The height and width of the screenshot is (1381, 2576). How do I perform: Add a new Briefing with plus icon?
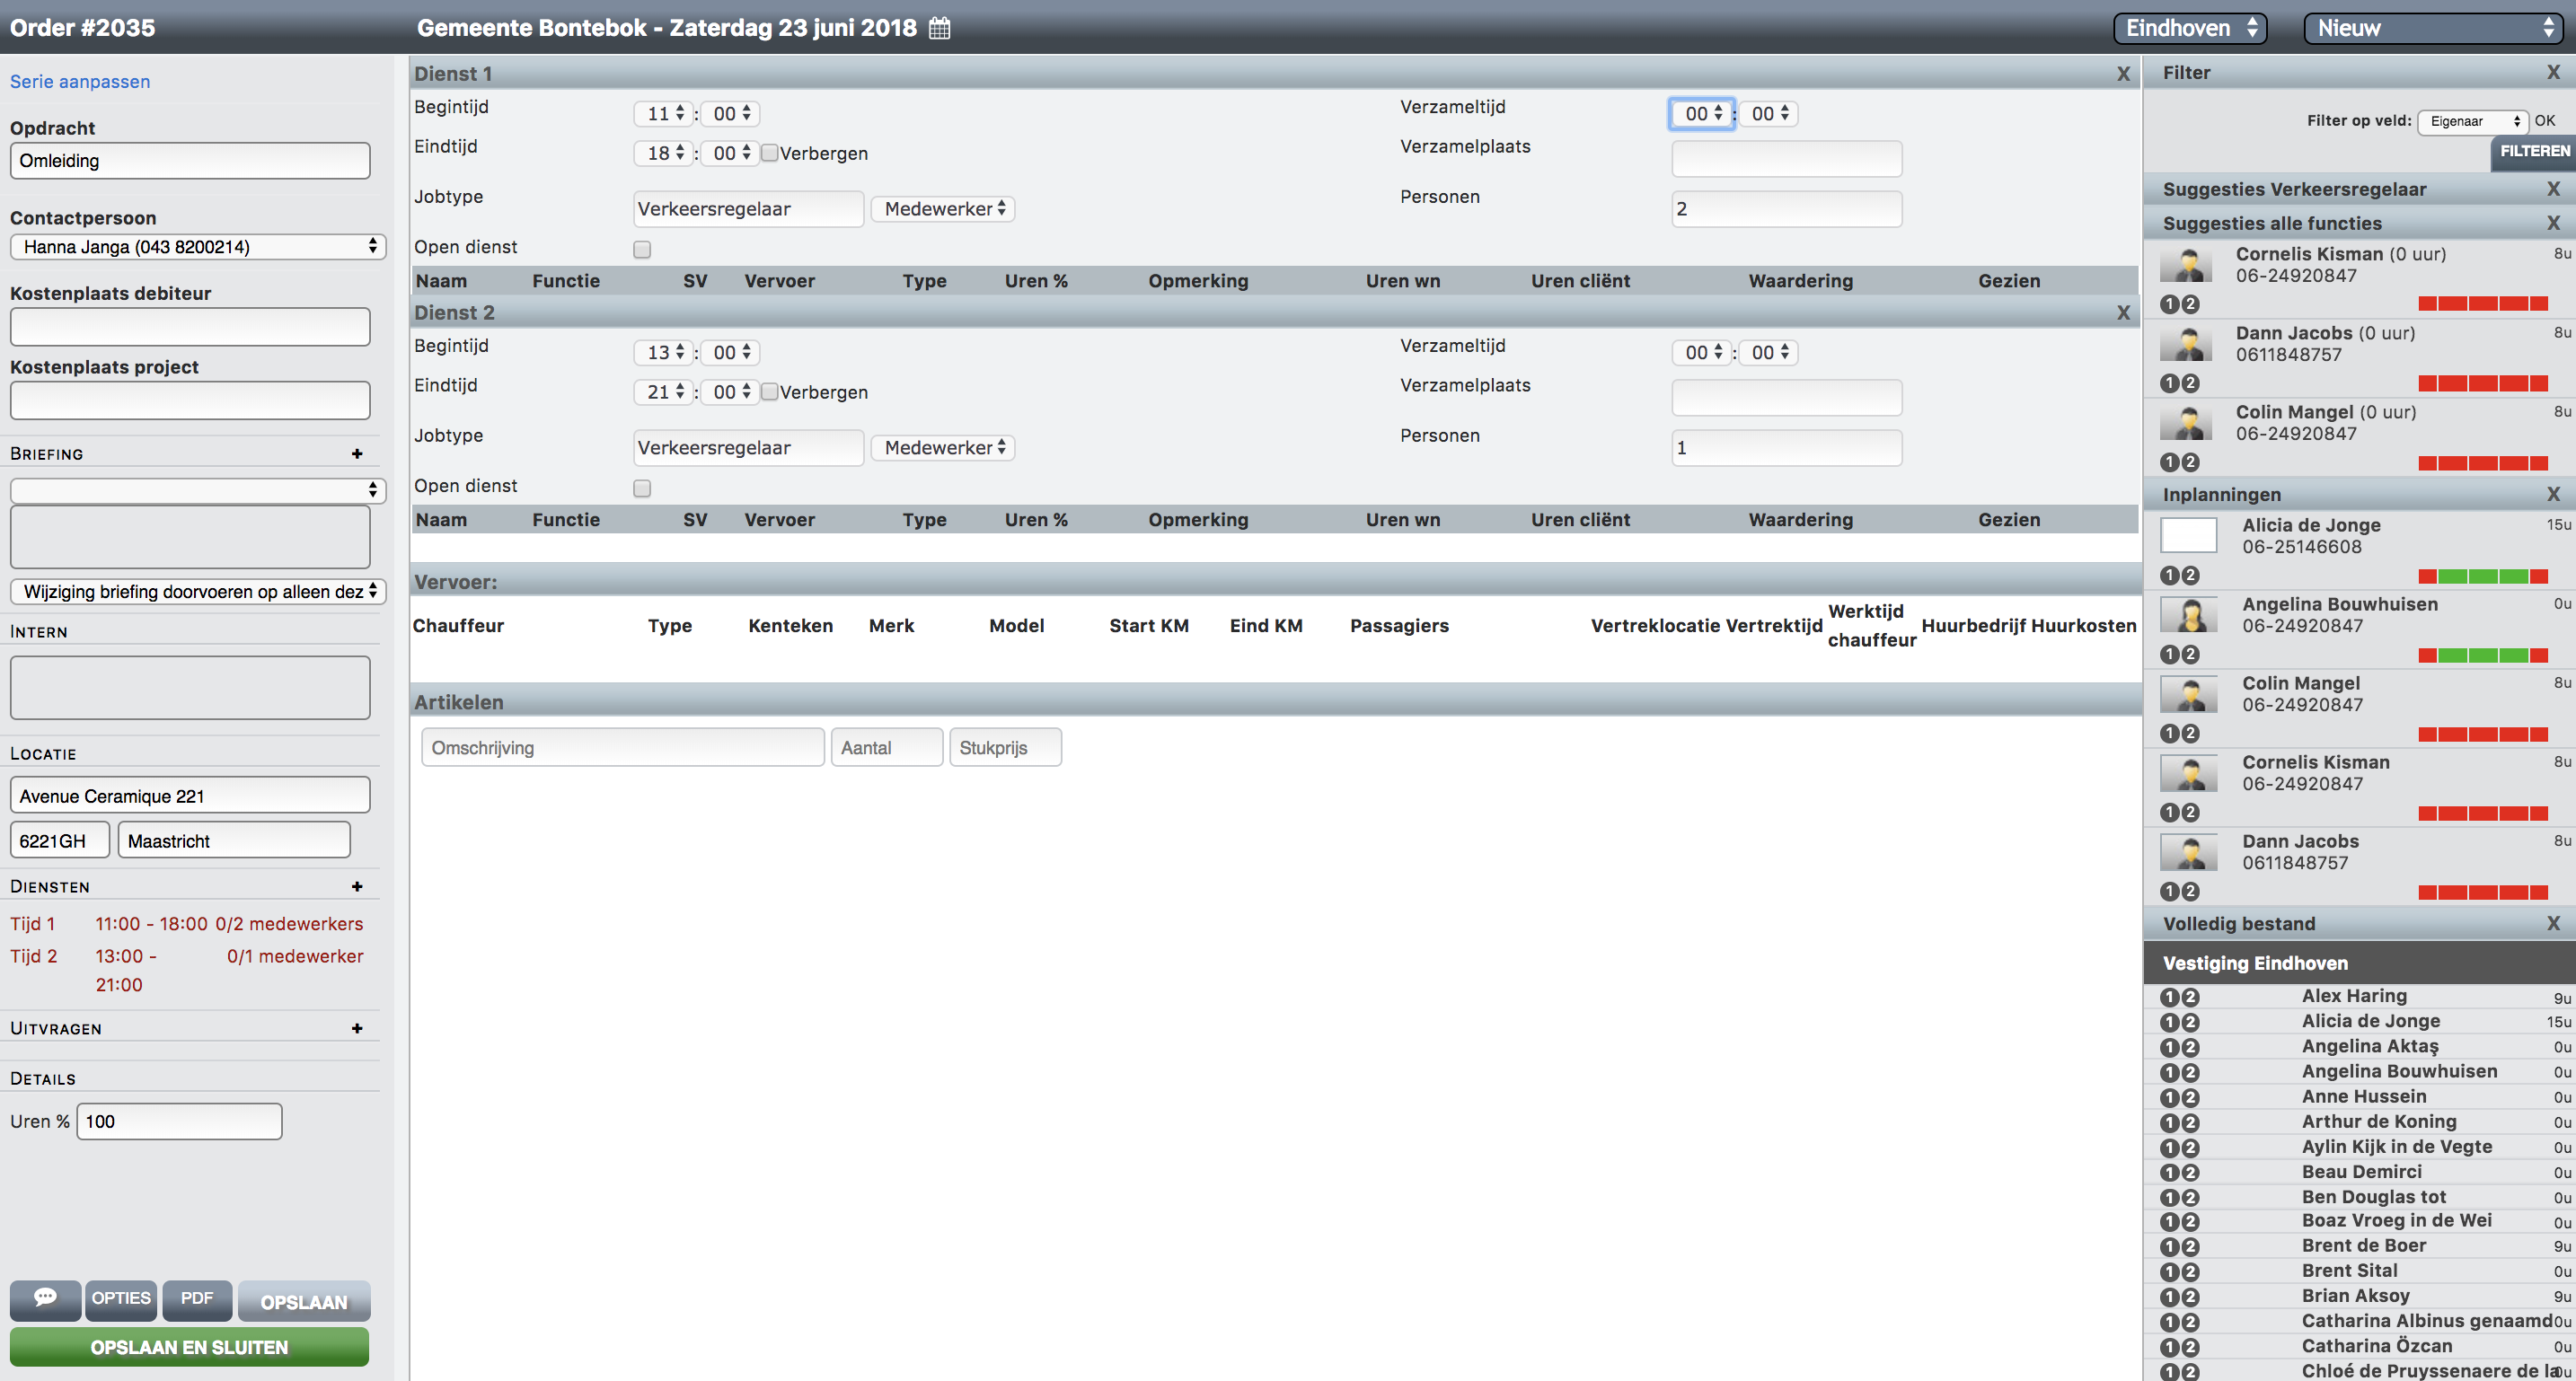click(357, 454)
